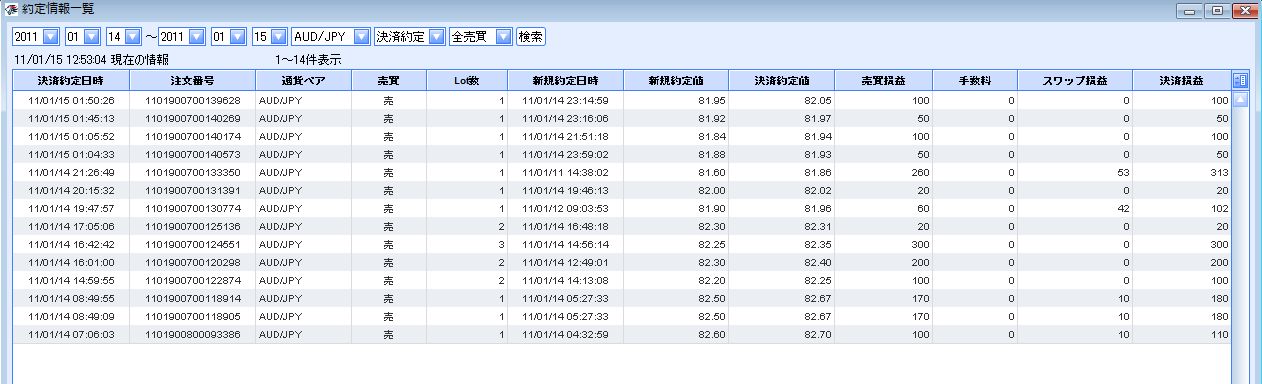
Task: Click settlement time 11/01/15 01:50:26
Action: [72, 101]
